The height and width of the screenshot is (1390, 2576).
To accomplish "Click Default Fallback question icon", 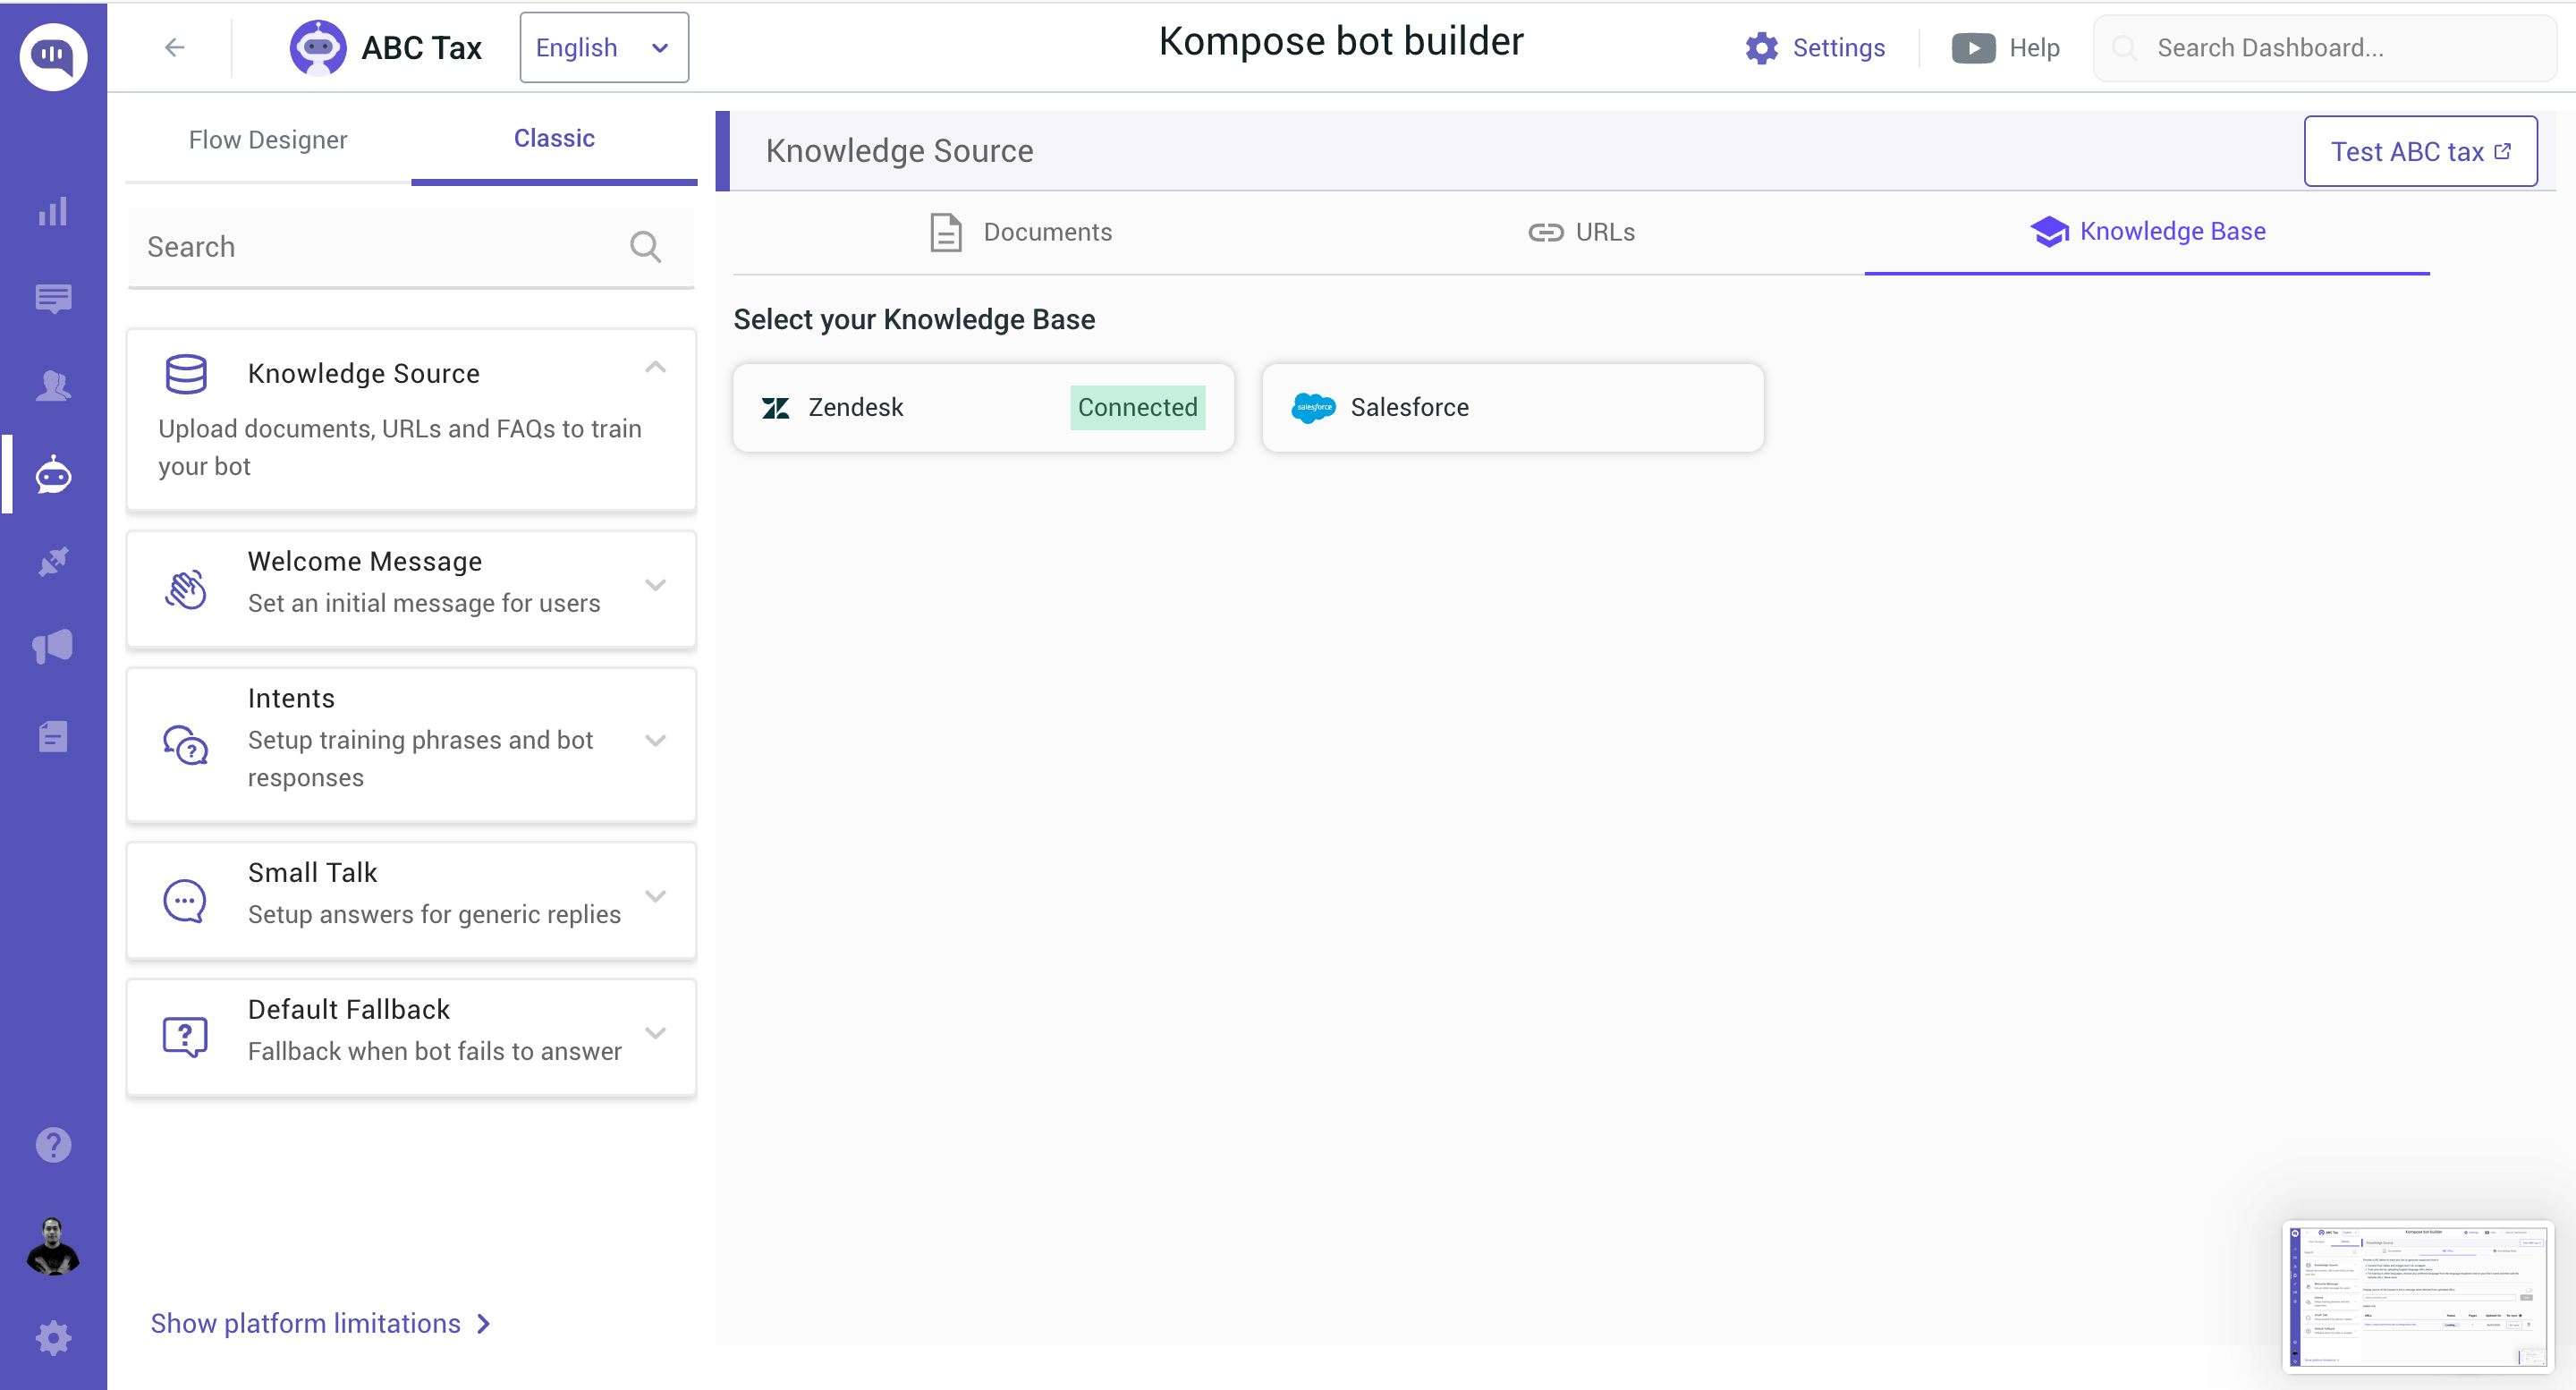I will [x=185, y=1037].
